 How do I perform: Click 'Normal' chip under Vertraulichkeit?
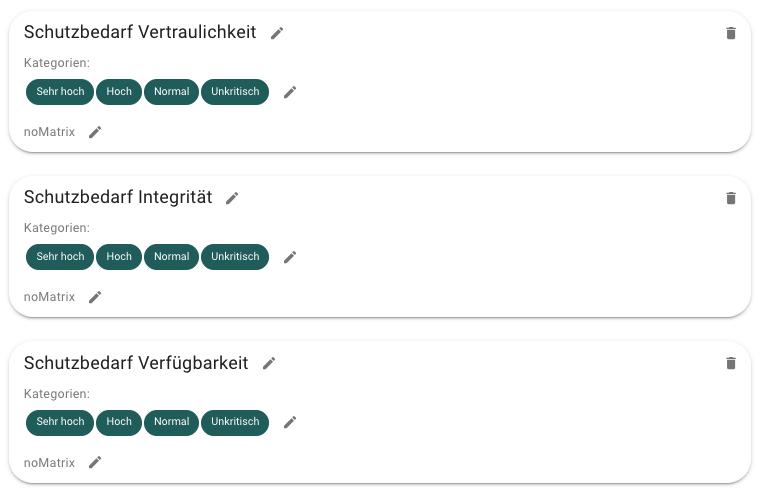coord(171,92)
